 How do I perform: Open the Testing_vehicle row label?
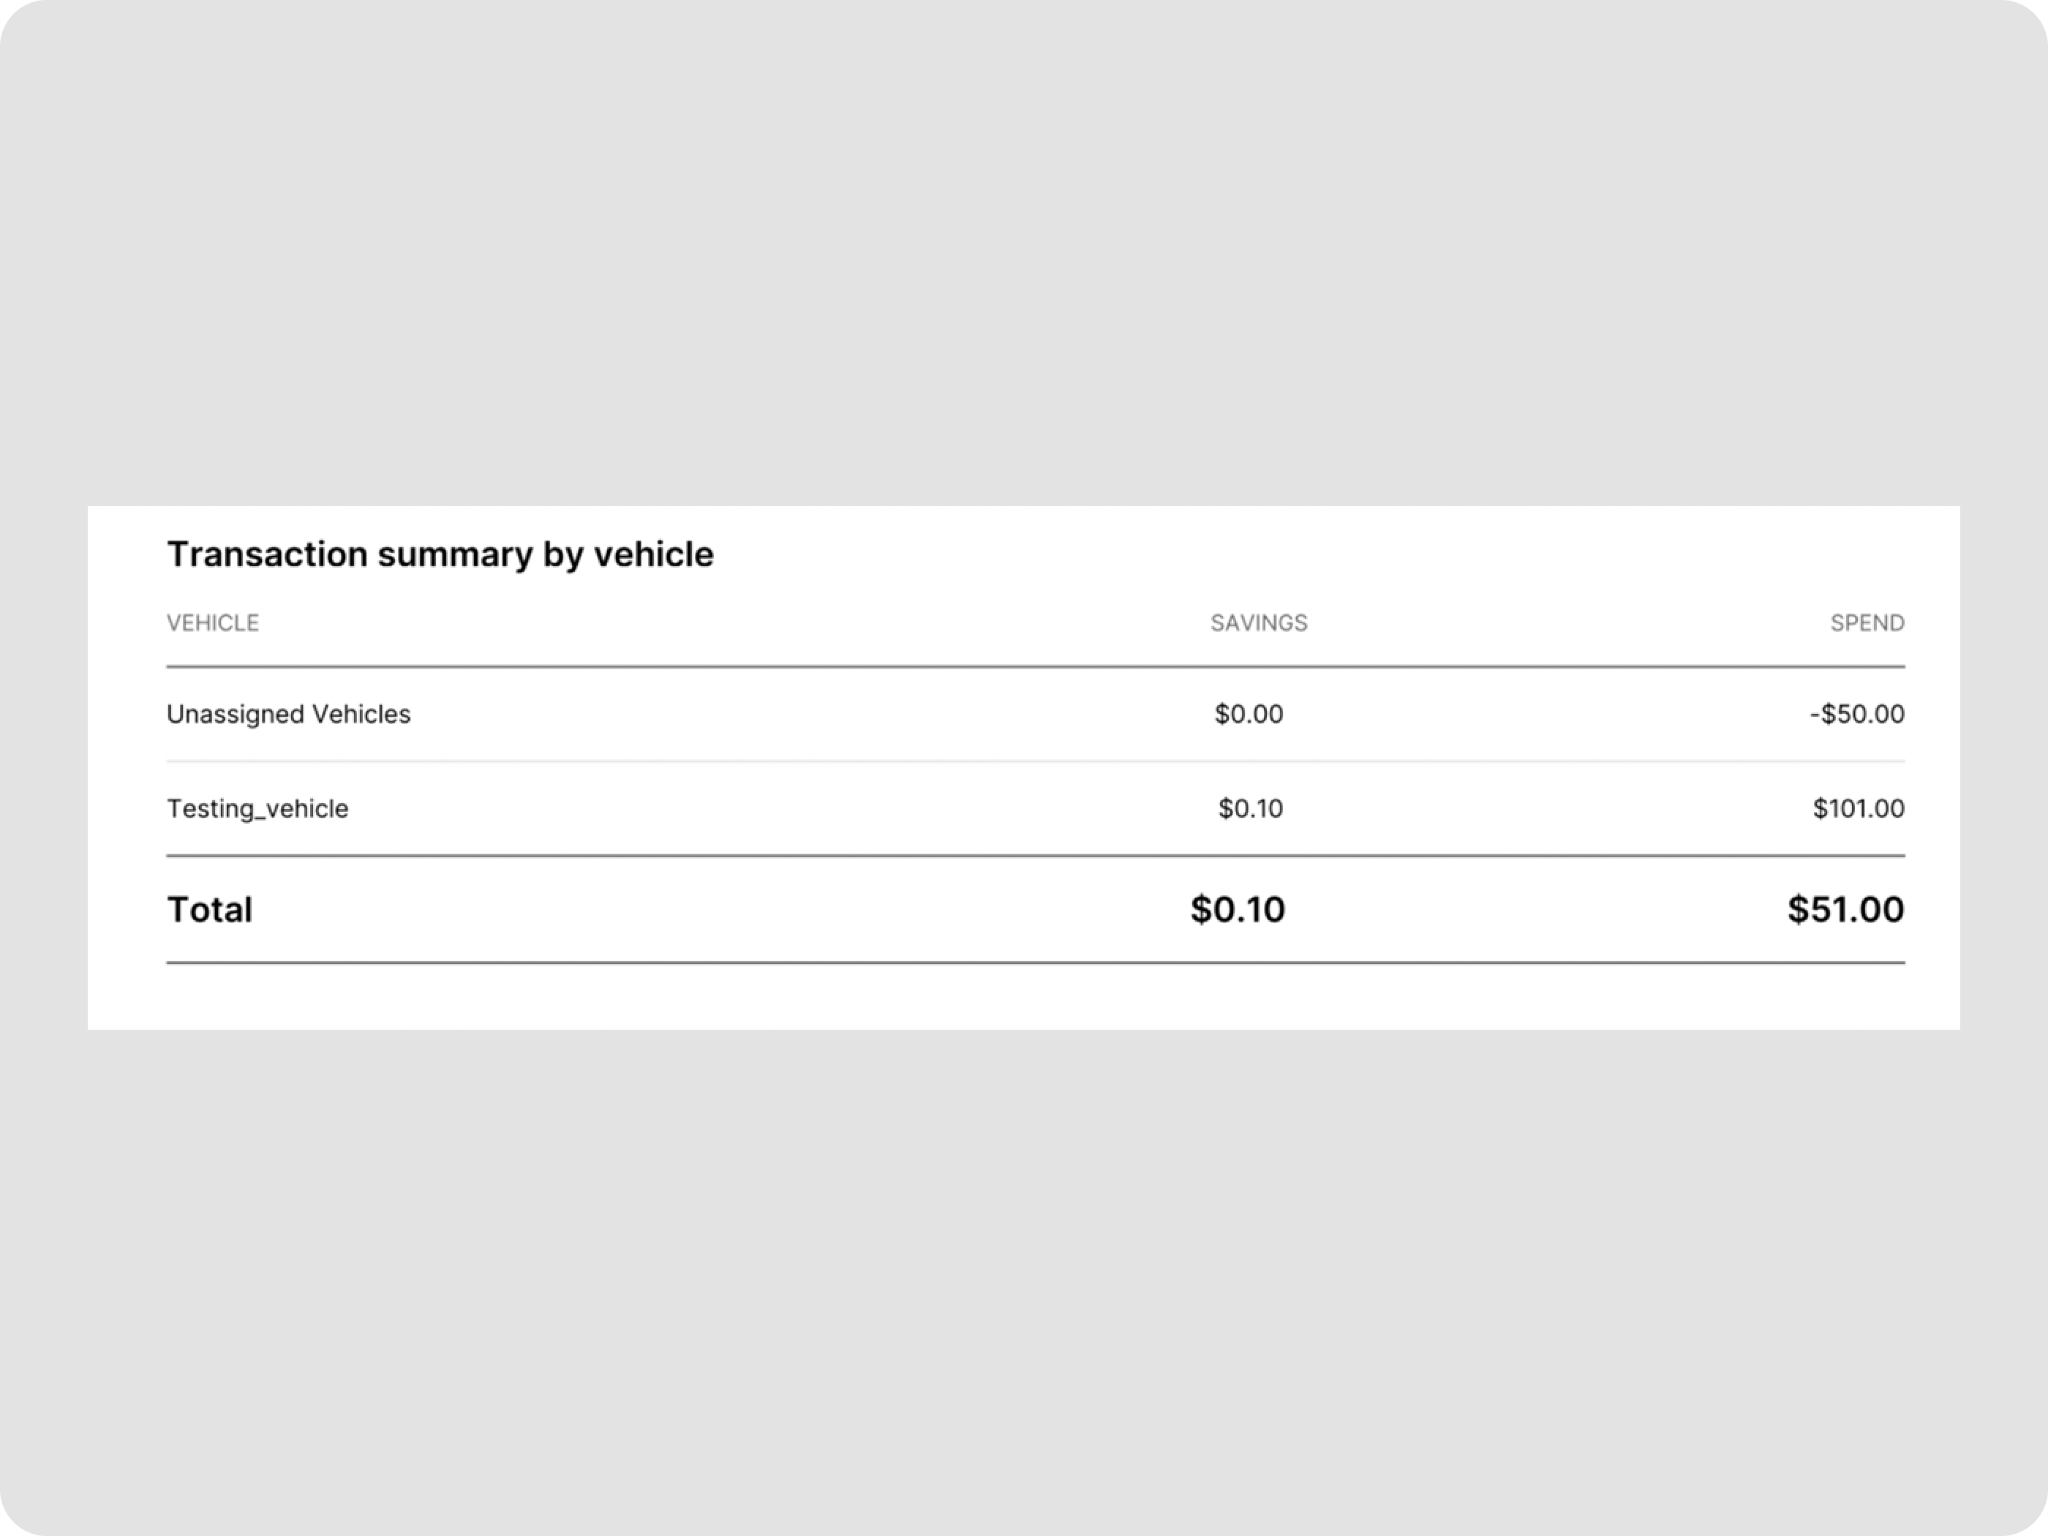coord(258,808)
